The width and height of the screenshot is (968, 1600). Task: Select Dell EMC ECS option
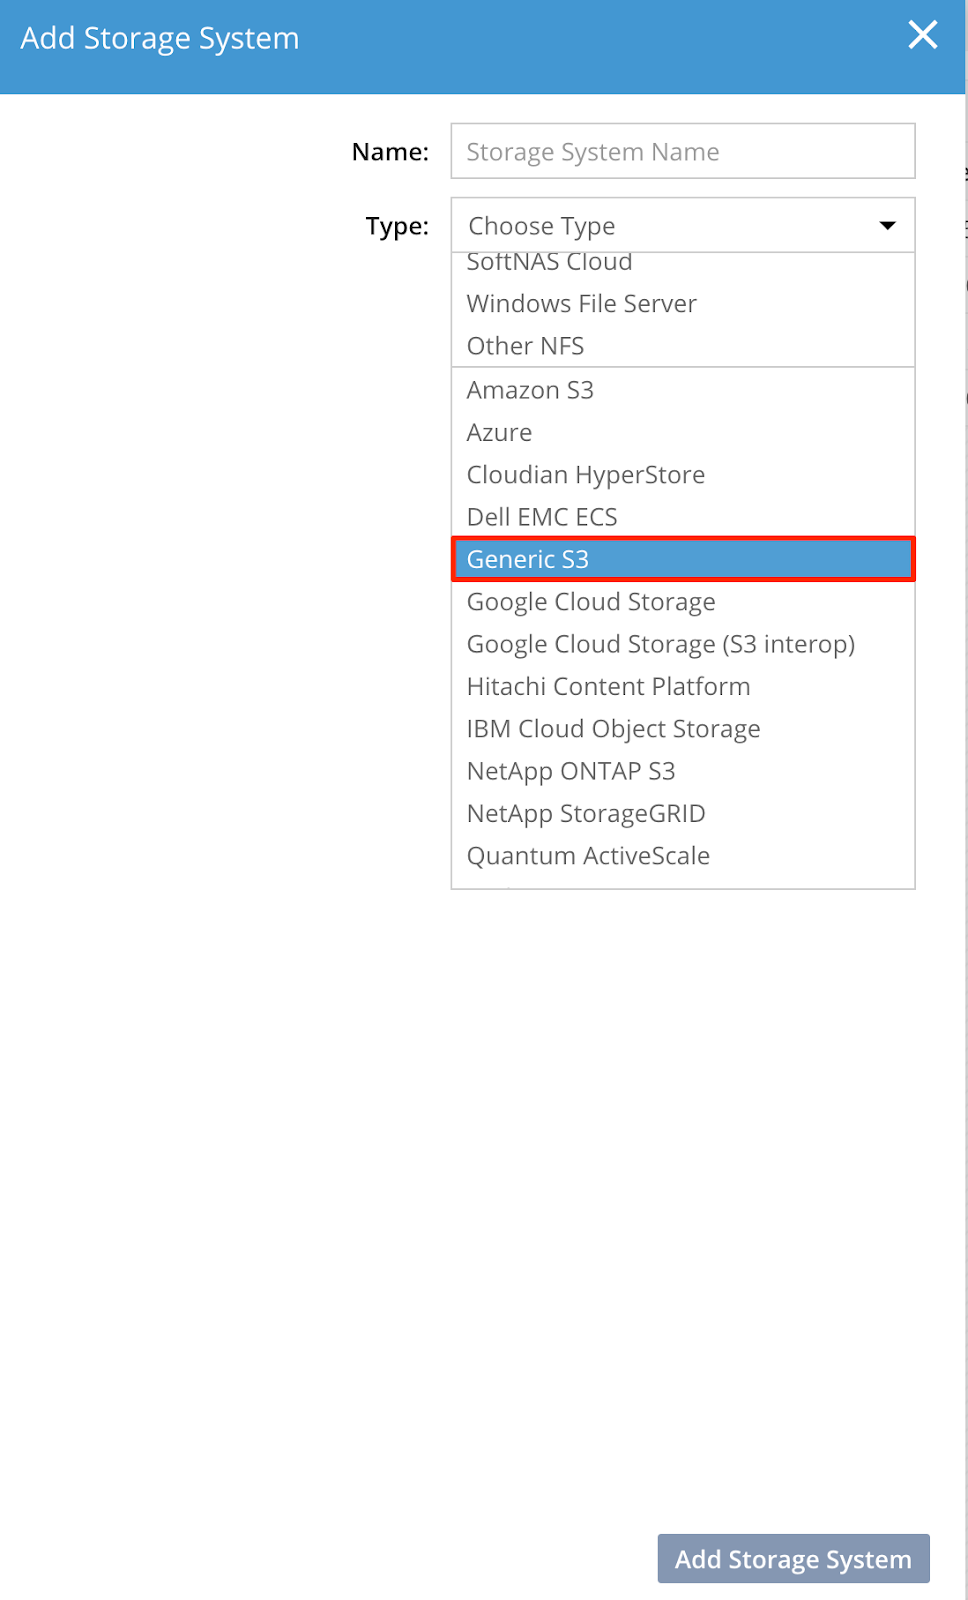[541, 517]
